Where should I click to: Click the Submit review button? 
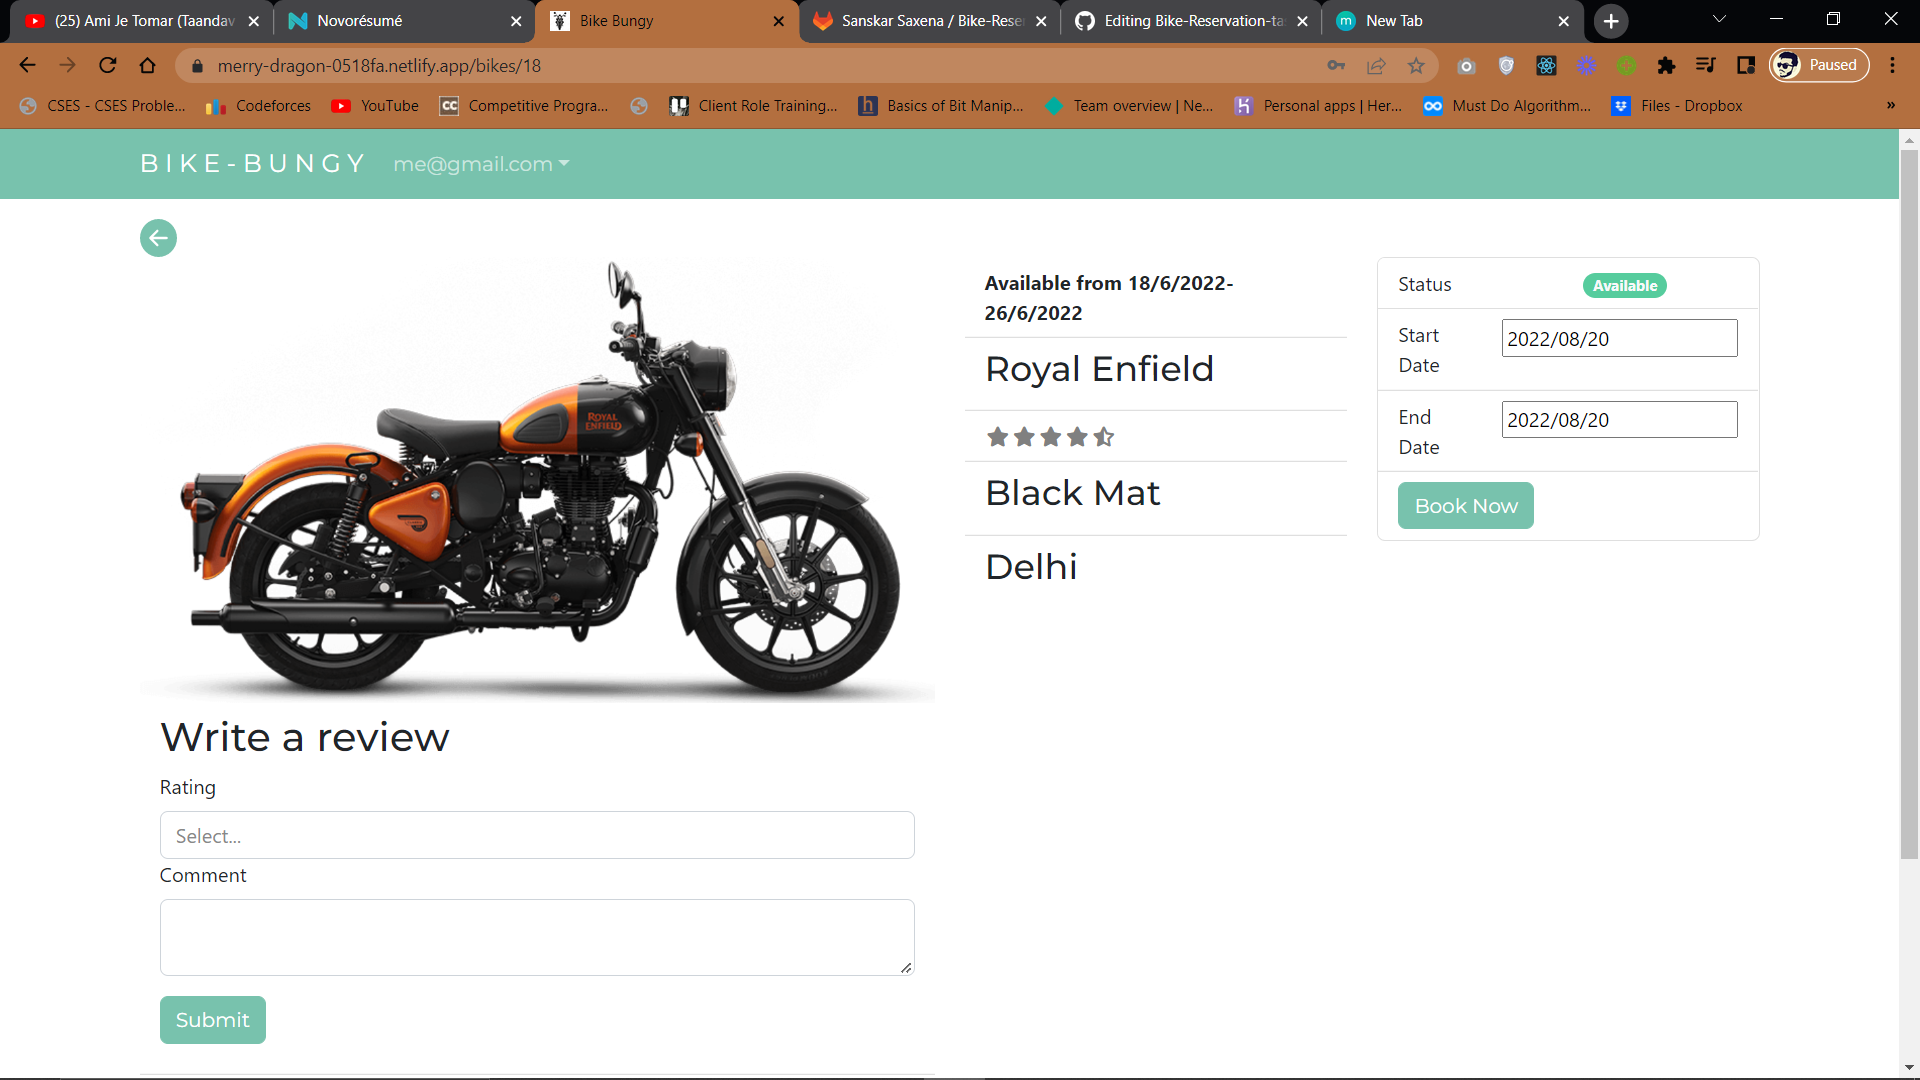click(212, 1019)
